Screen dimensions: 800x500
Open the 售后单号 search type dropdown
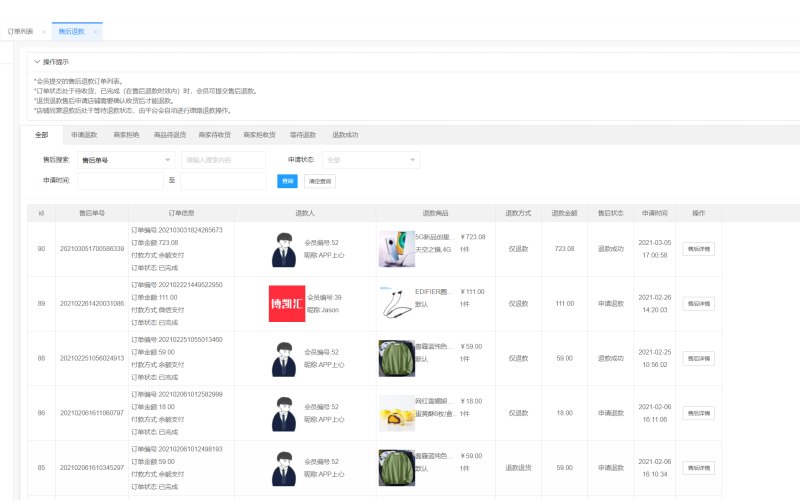click(x=126, y=160)
